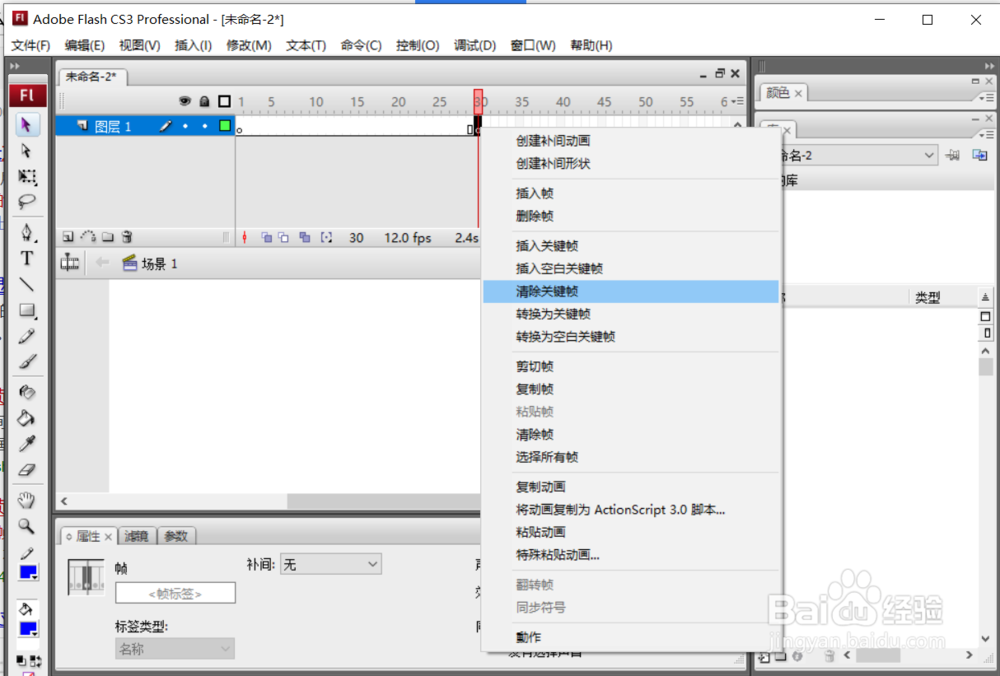This screenshot has width=1000, height=676.
Task: Center the frame in timeline
Action: 244,238
